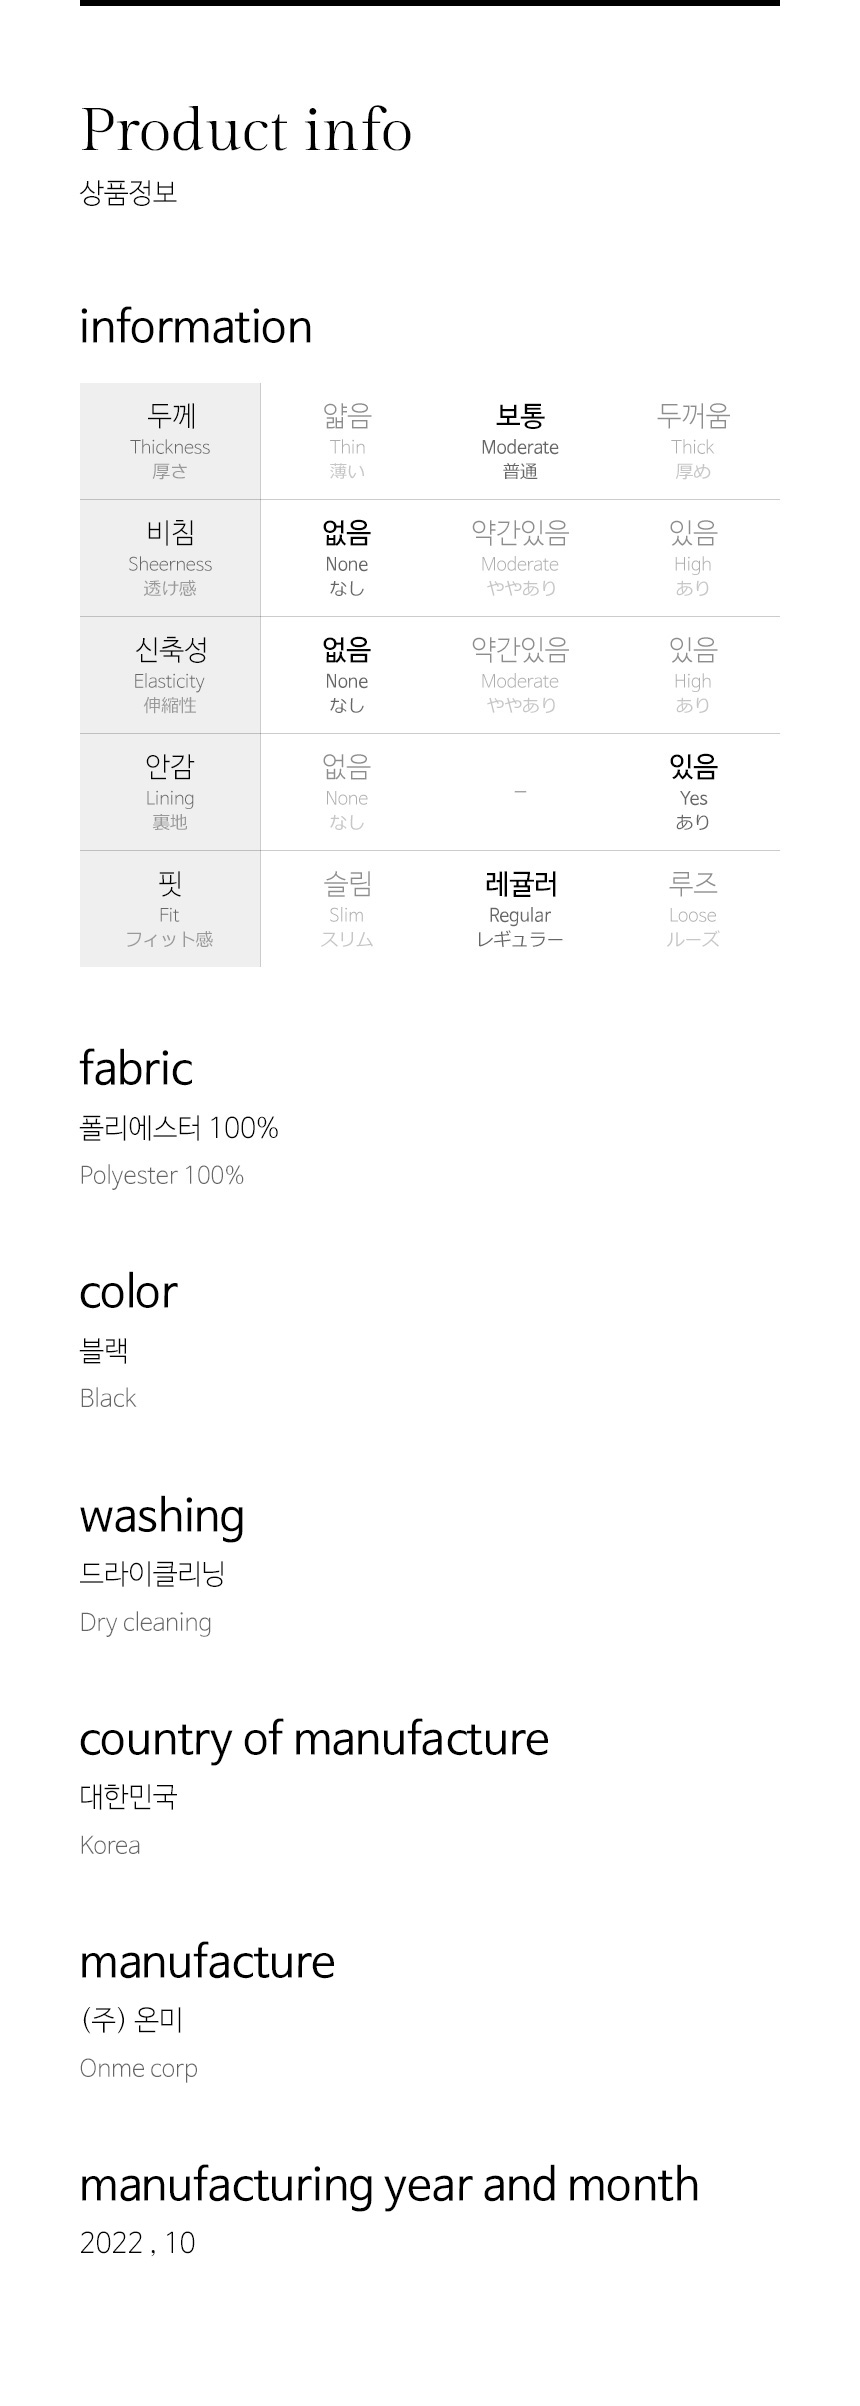Click the Loose fit option

click(x=693, y=909)
